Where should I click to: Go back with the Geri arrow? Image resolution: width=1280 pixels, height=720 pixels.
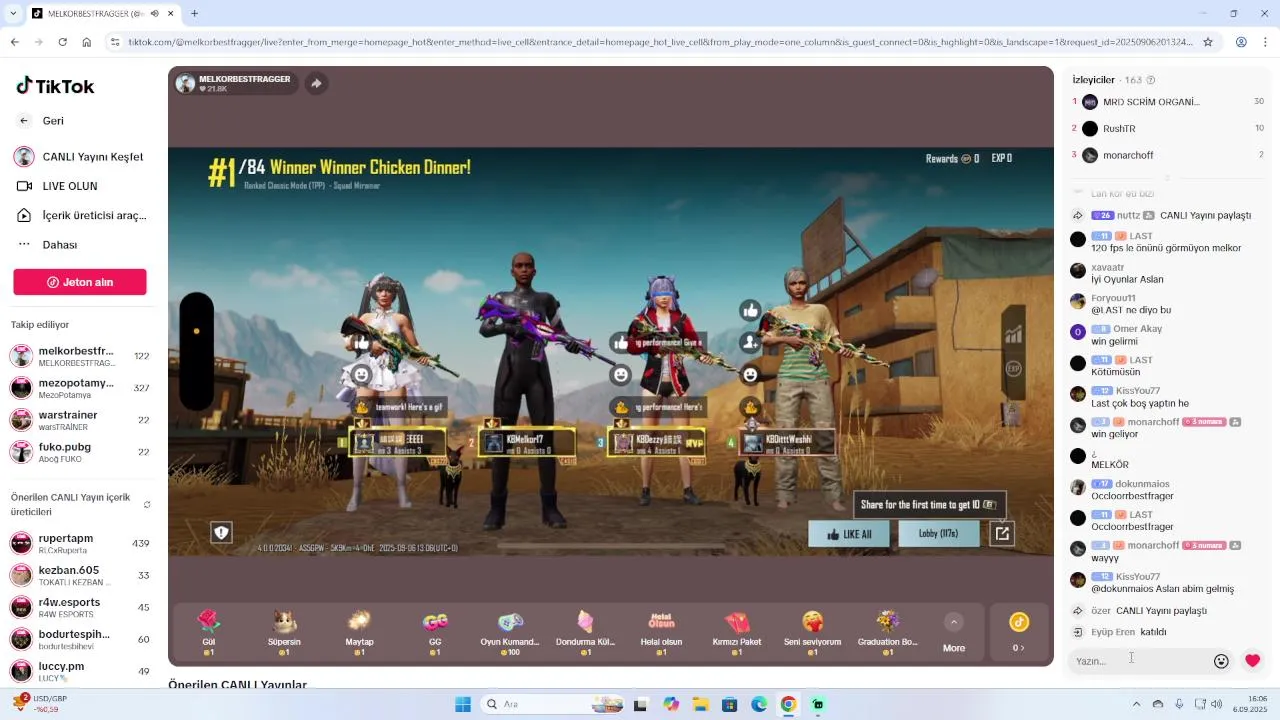click(24, 121)
